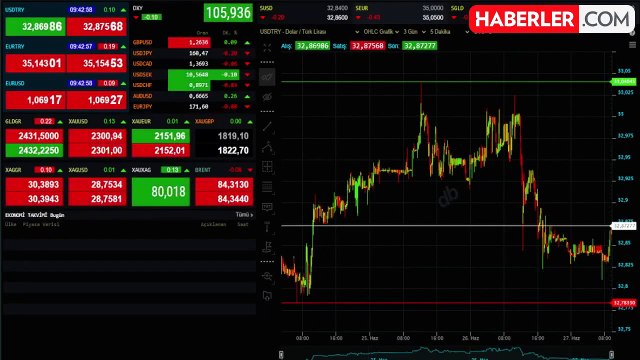The width and height of the screenshot is (640, 360).
Task: Open the OHLC Grafik chart type dropdown
Action: click(381, 32)
